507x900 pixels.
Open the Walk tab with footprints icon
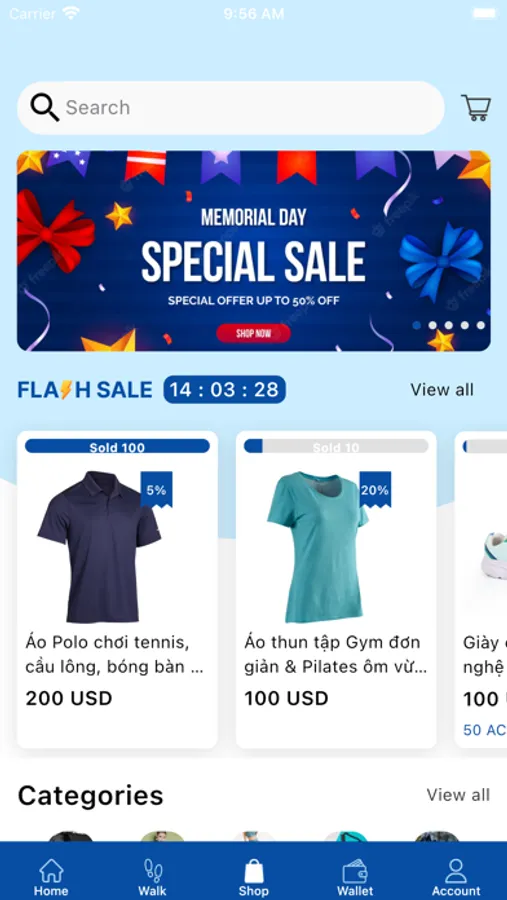152,878
